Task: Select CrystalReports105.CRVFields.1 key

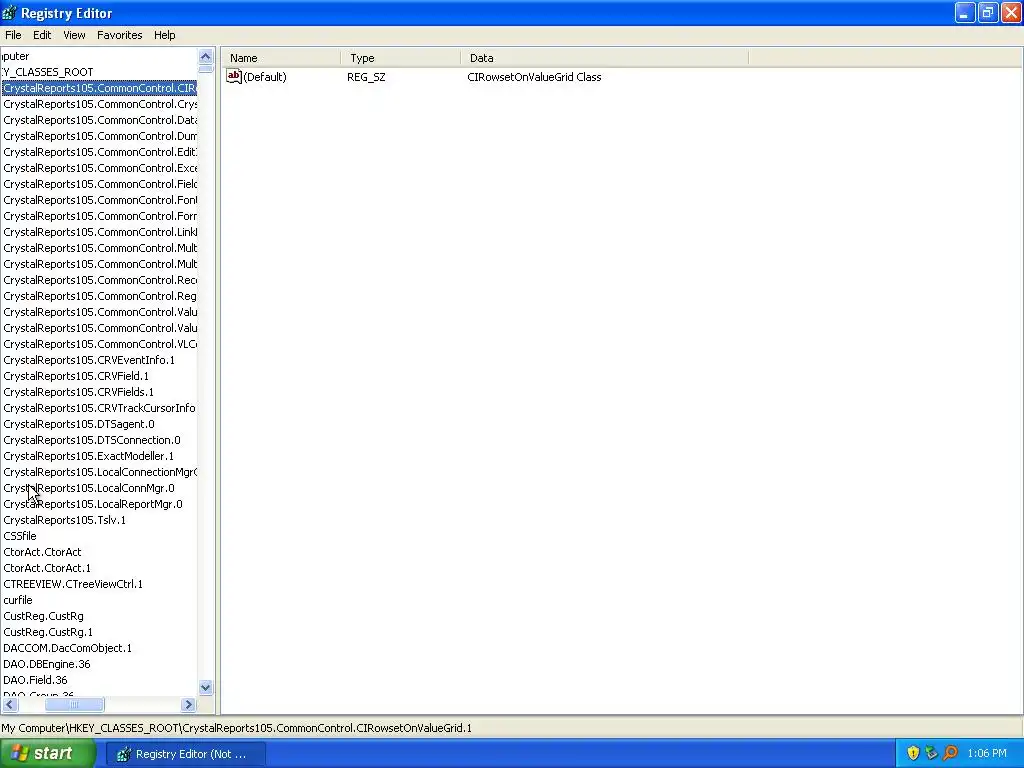Action: [78, 392]
